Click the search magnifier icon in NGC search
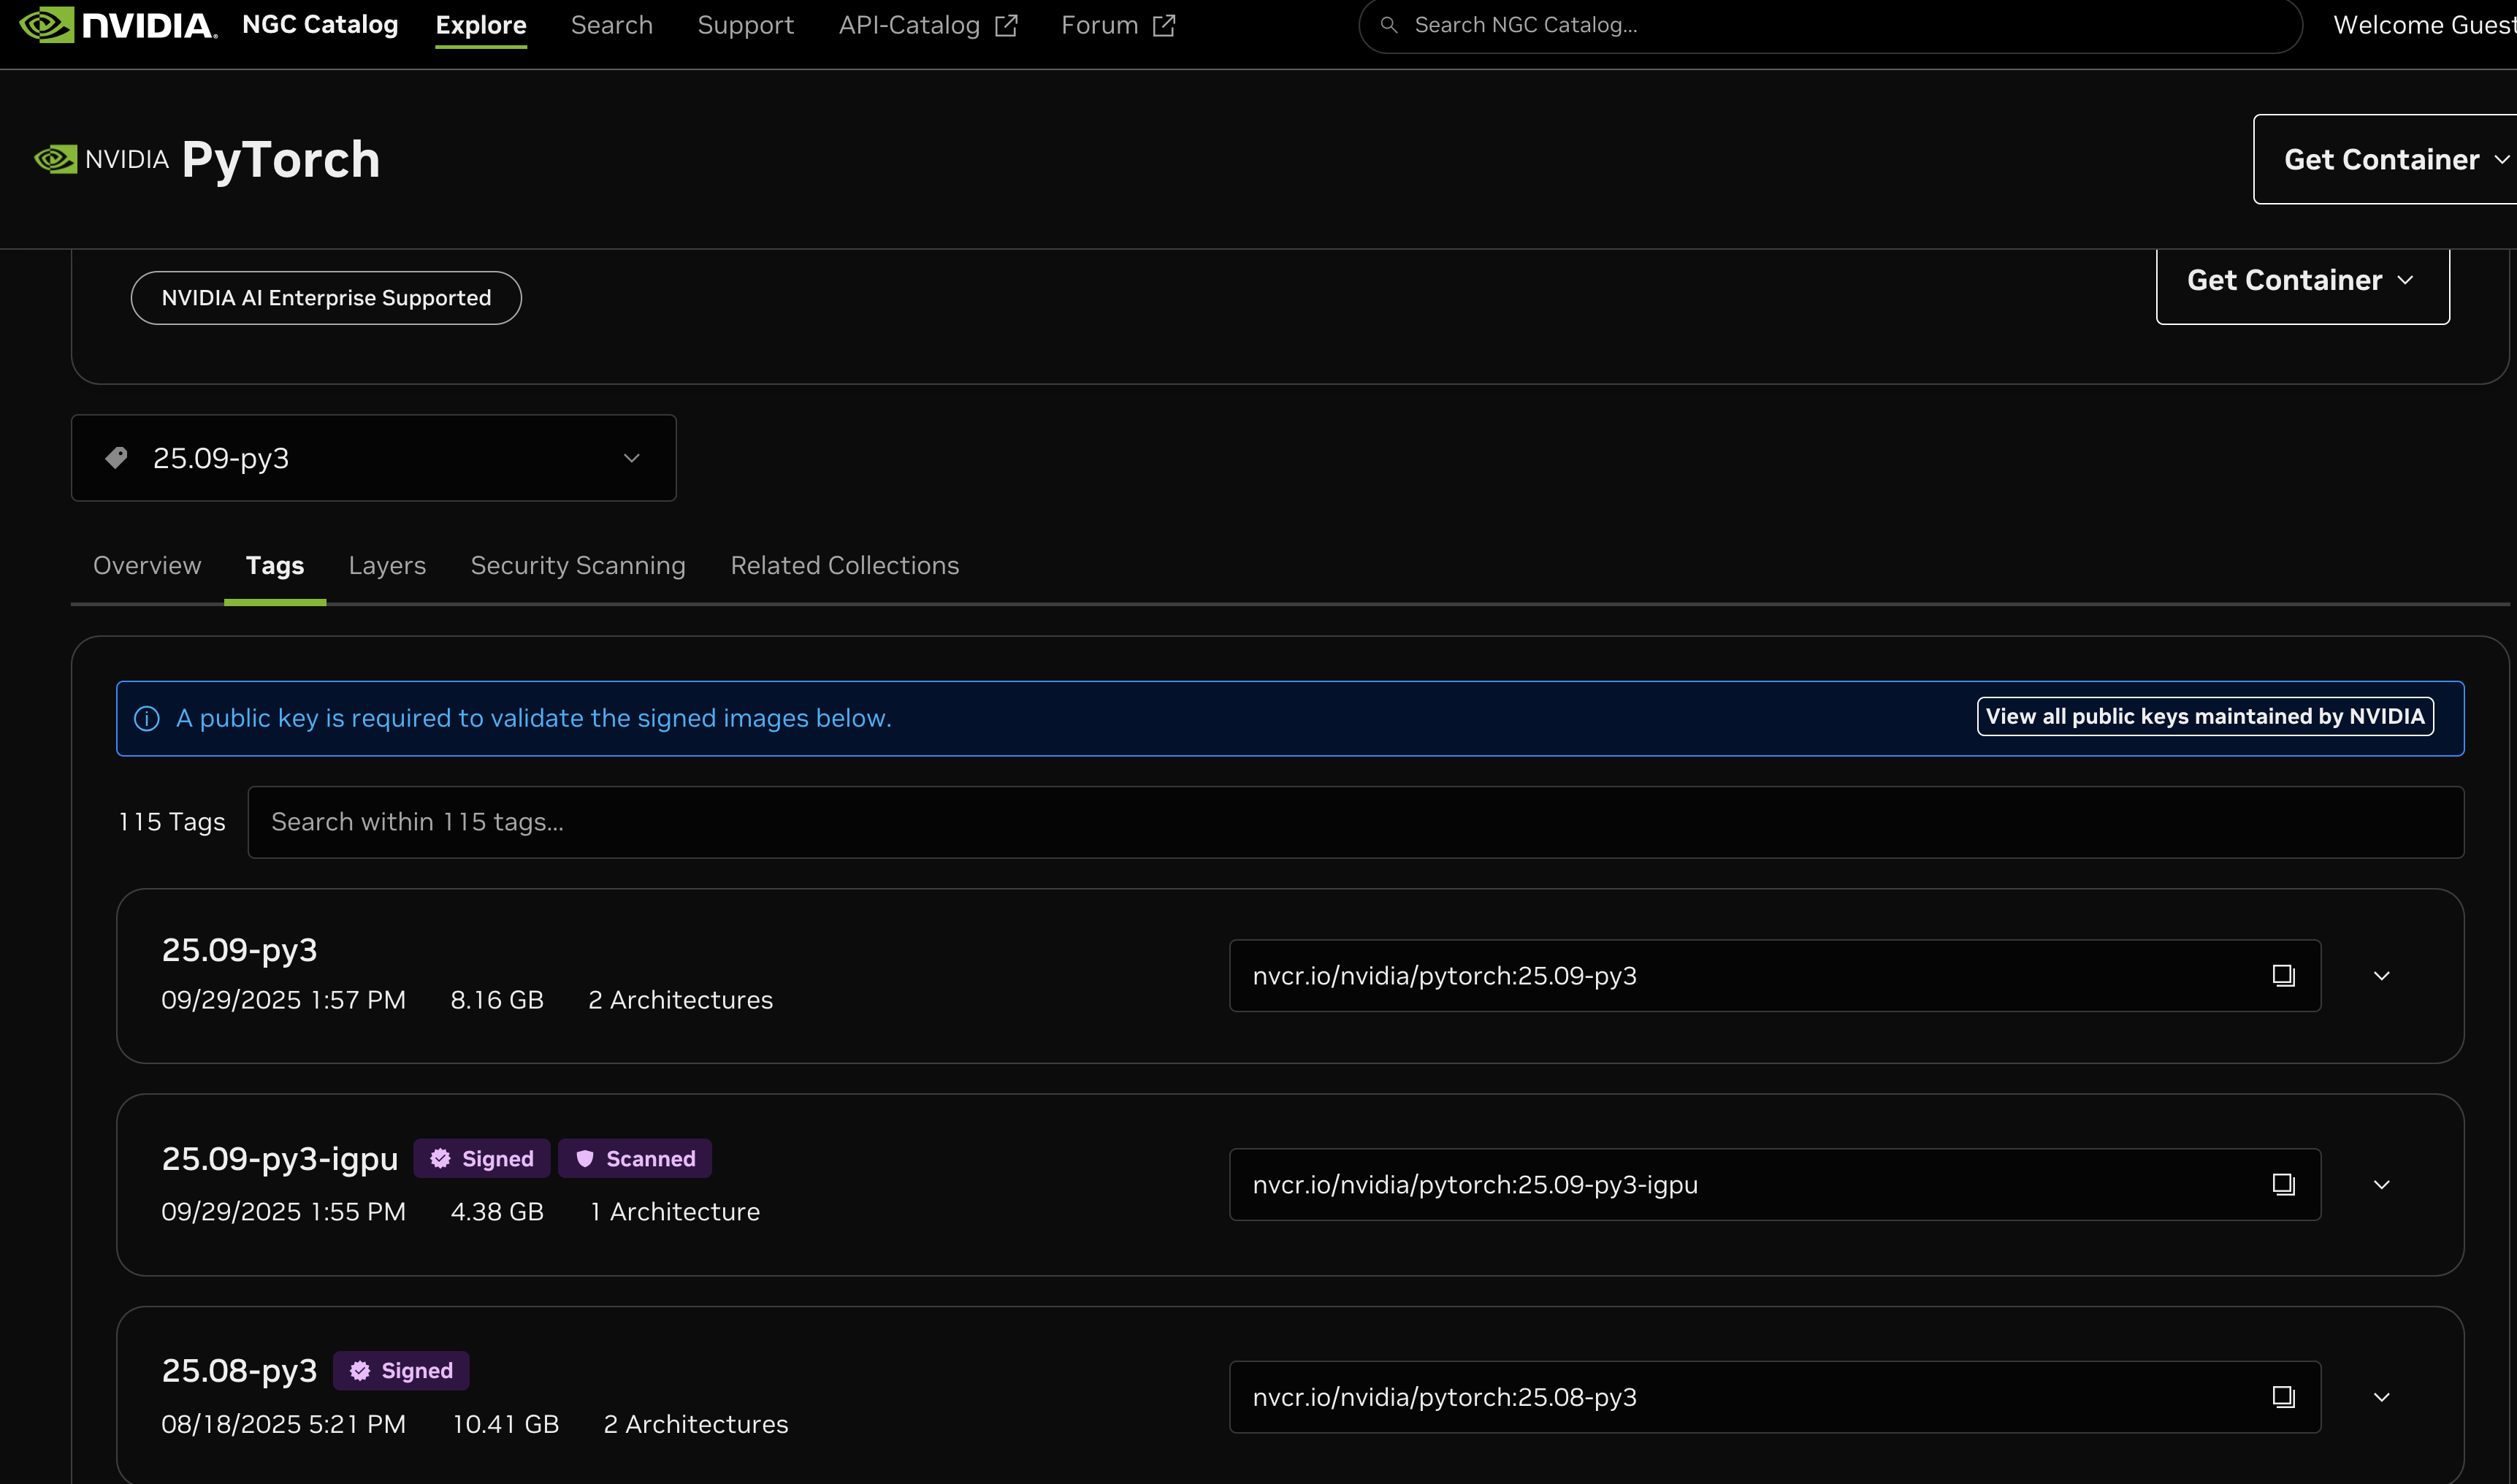This screenshot has height=1484, width=2517. [1389, 25]
